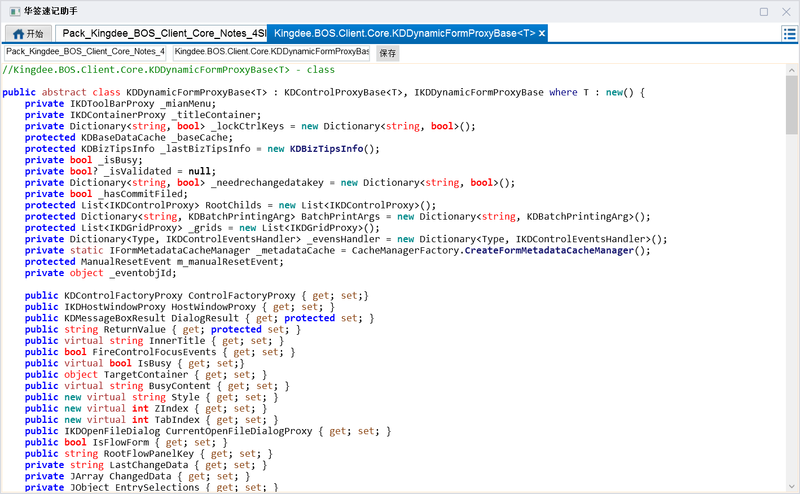
Task: Click '_isBusy' field name
Action: click(120, 160)
